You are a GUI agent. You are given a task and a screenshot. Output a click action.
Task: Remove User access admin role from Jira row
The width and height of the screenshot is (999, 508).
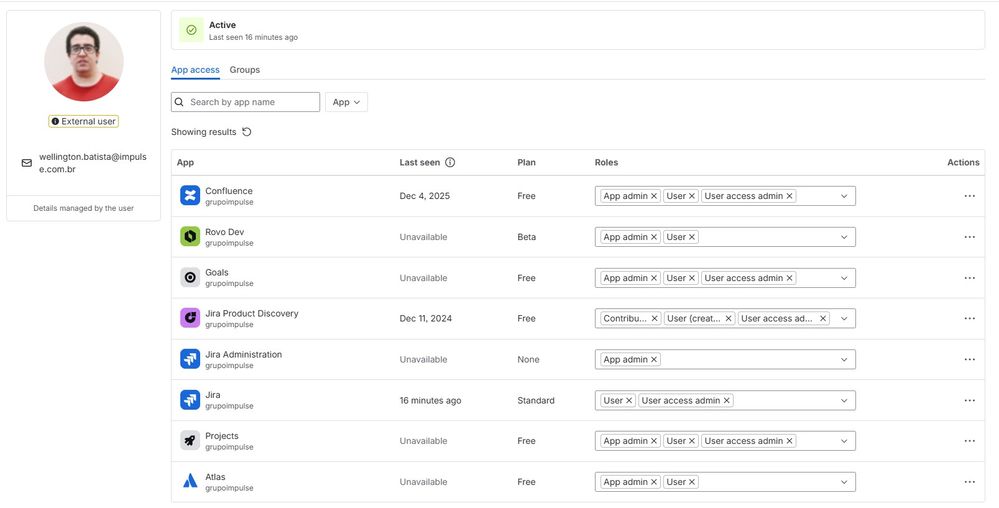coord(726,400)
